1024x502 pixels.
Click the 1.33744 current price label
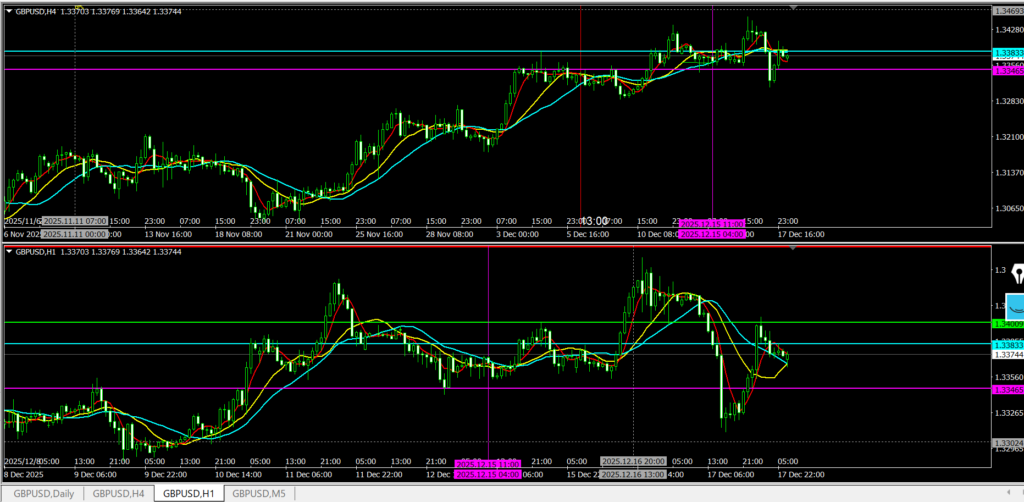point(1007,355)
